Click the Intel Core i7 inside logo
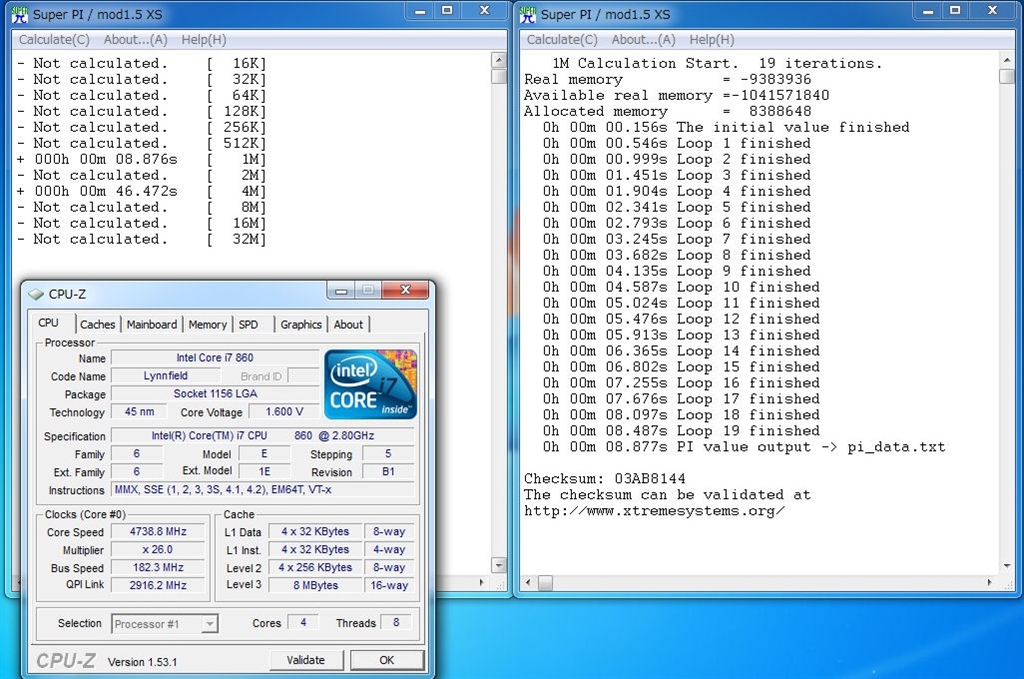1024x679 pixels. point(370,384)
